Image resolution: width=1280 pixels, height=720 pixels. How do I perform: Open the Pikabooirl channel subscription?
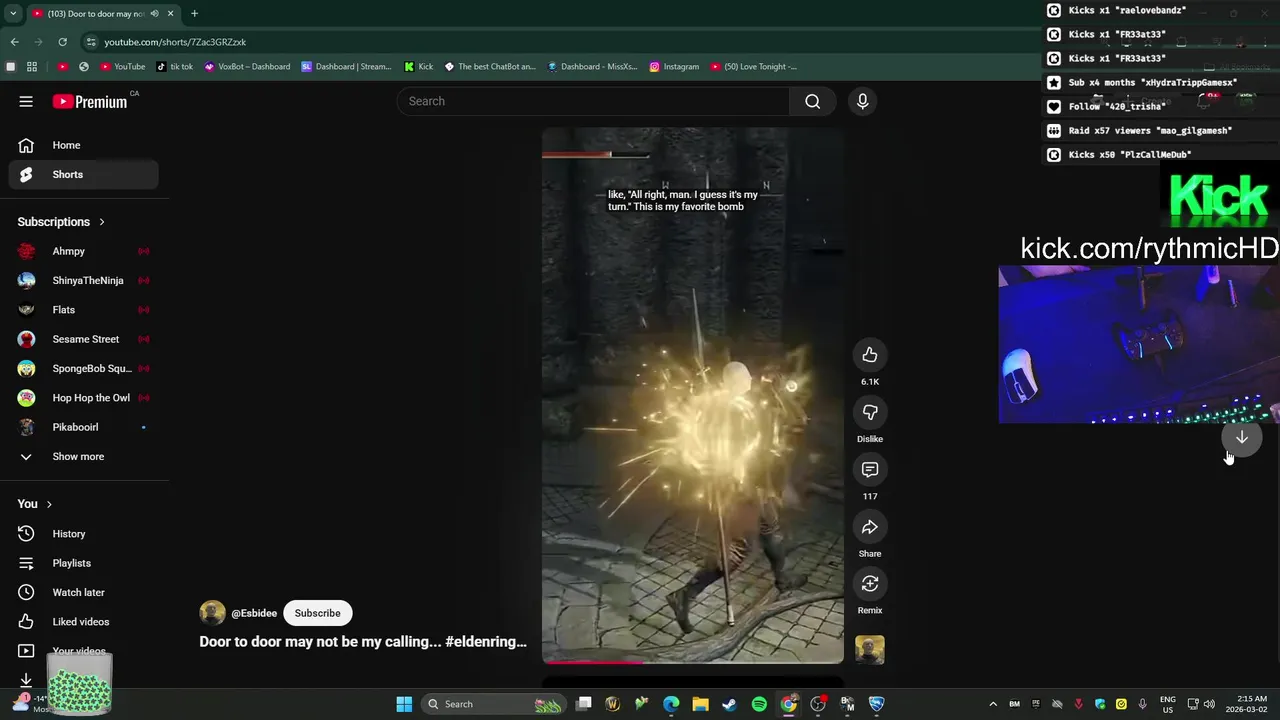(x=84, y=427)
